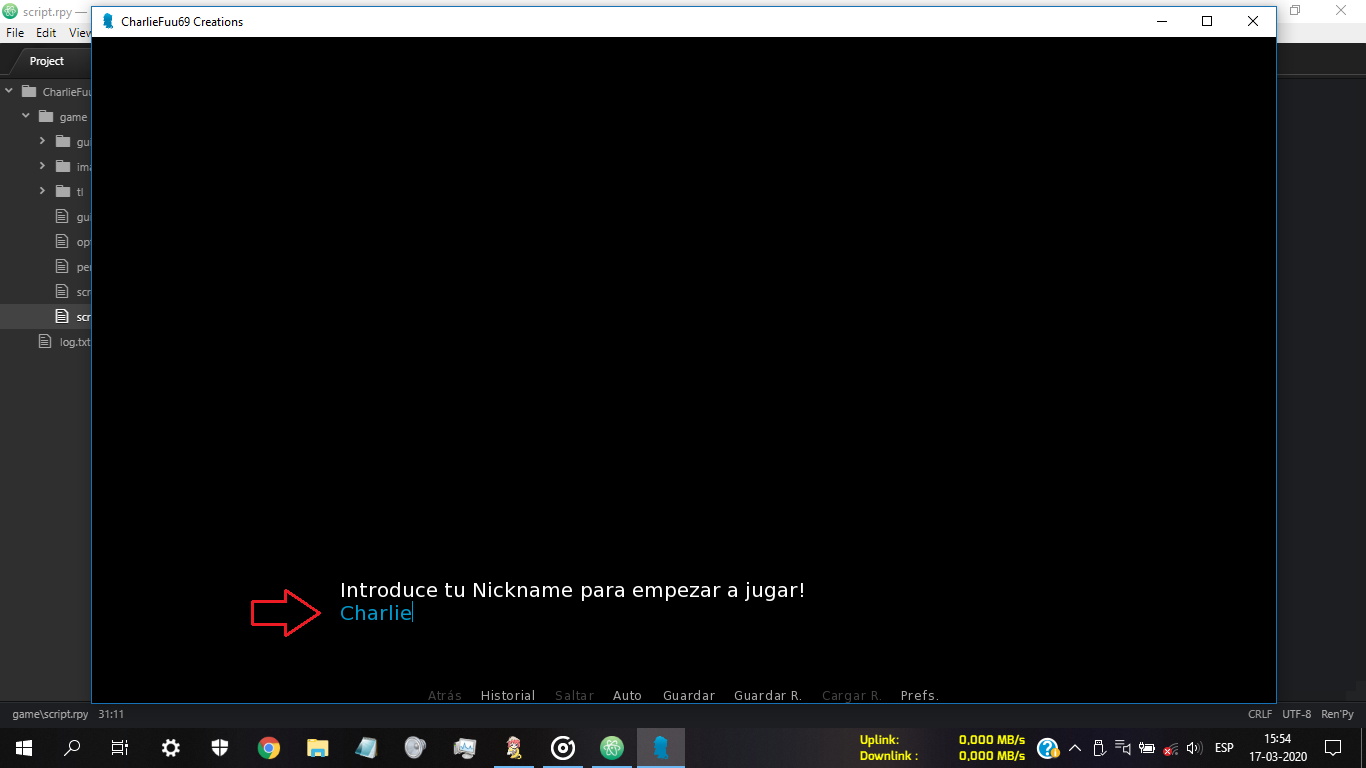
Task: Click Historial in the game quick menu
Action: [507, 696]
